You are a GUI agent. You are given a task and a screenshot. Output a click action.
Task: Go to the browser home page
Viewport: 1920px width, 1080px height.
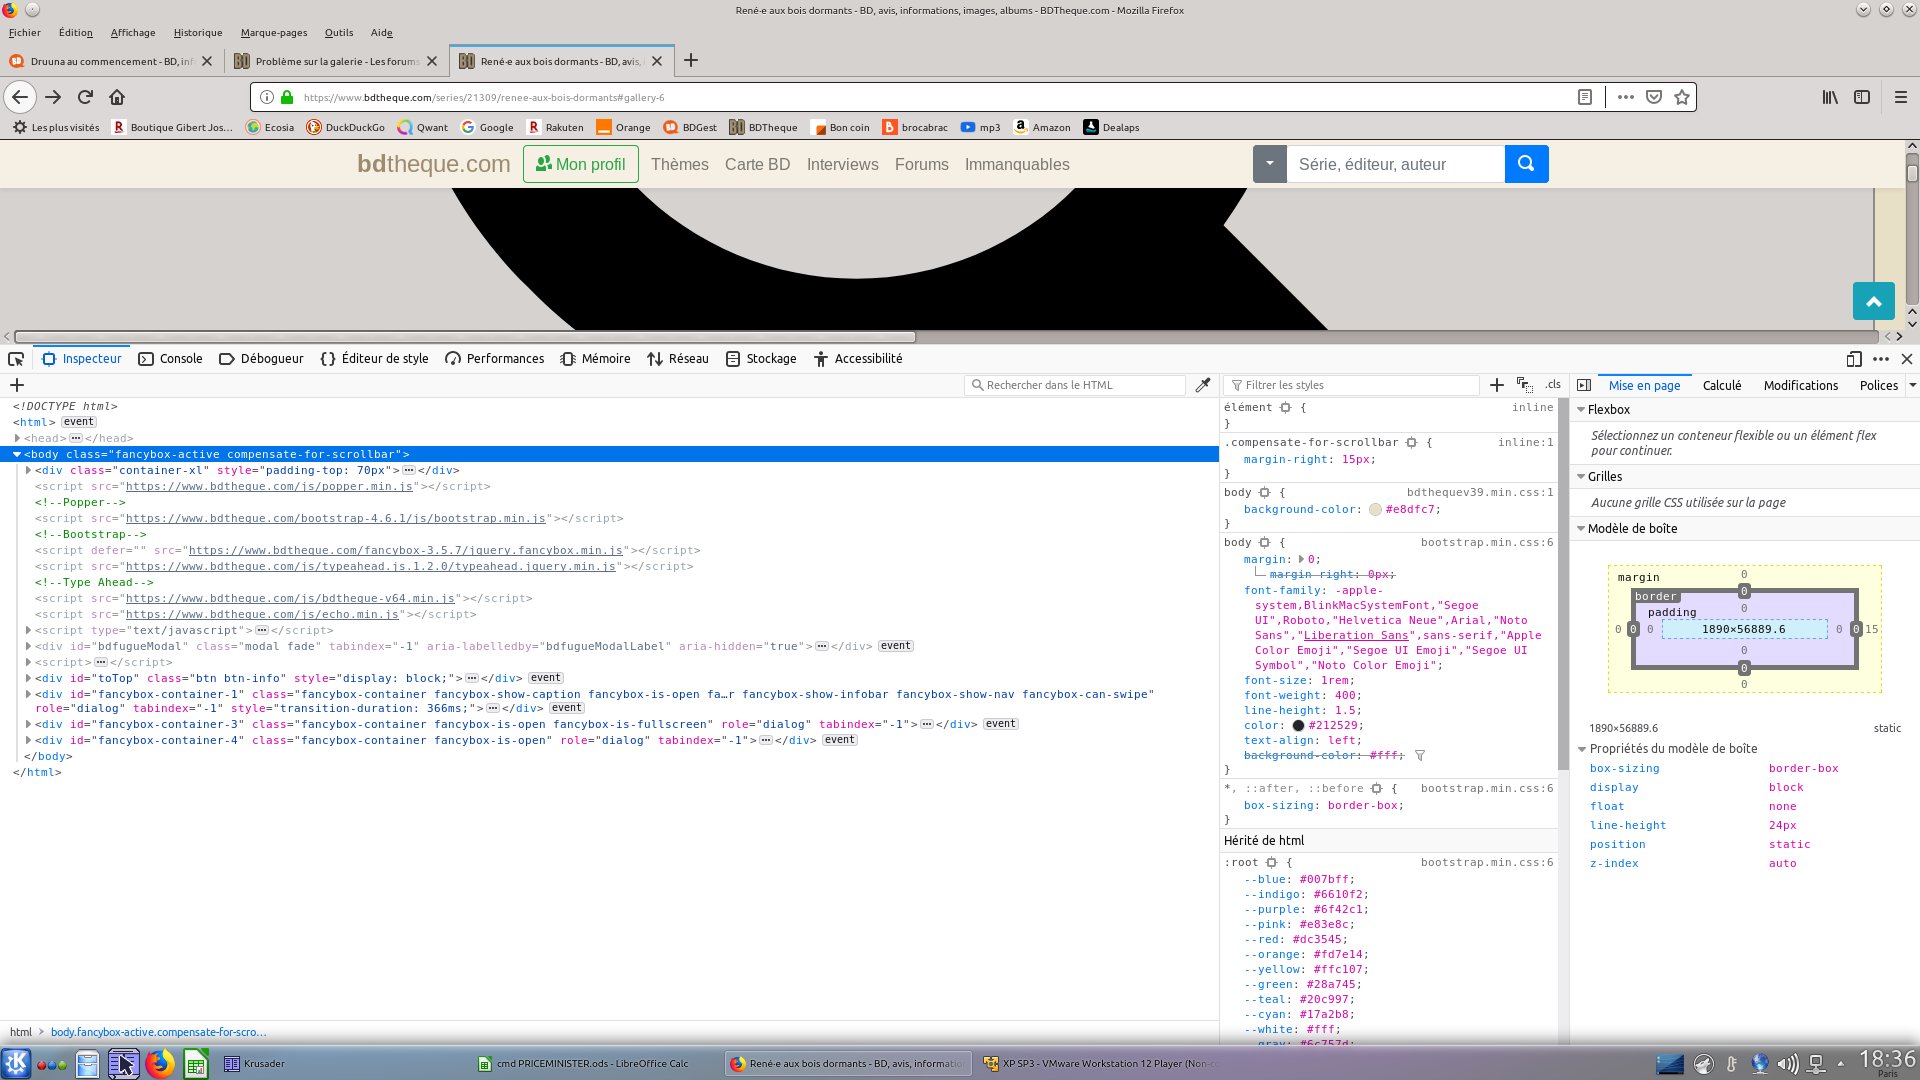pyautogui.click(x=117, y=97)
